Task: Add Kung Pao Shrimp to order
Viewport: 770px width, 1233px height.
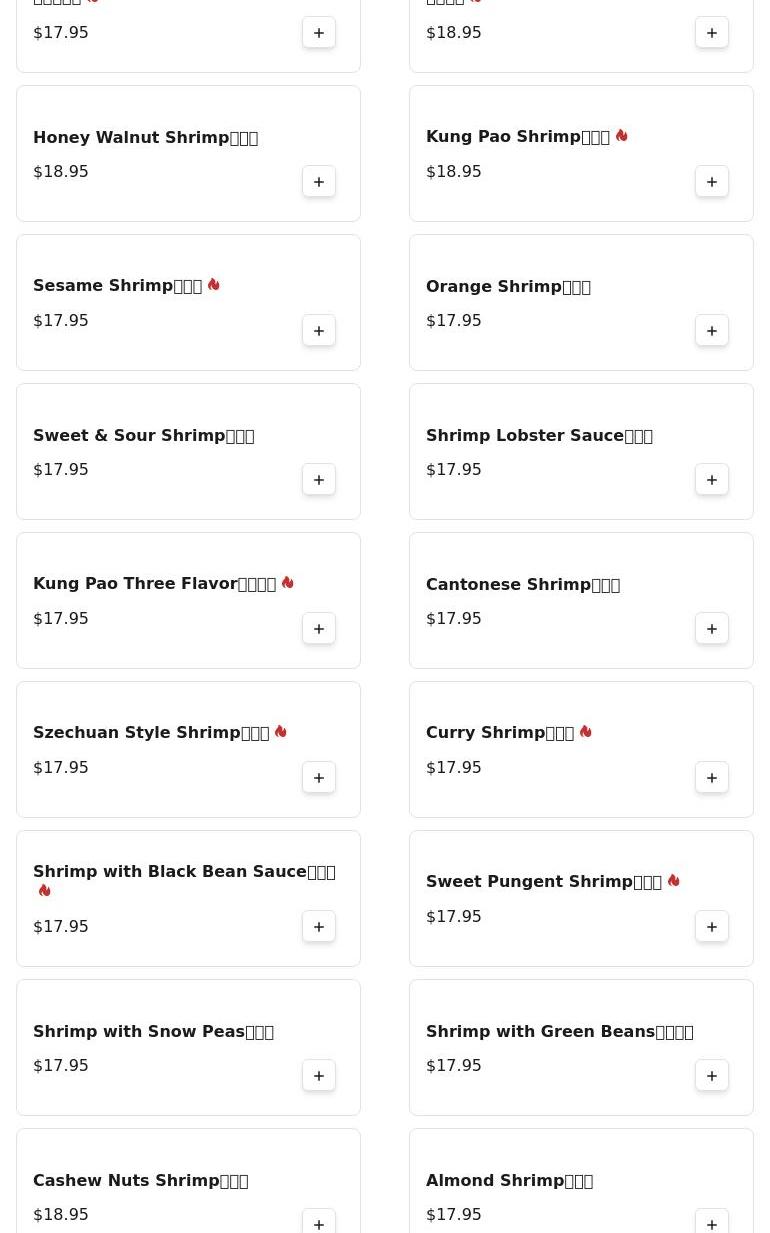Action: coord(712,182)
